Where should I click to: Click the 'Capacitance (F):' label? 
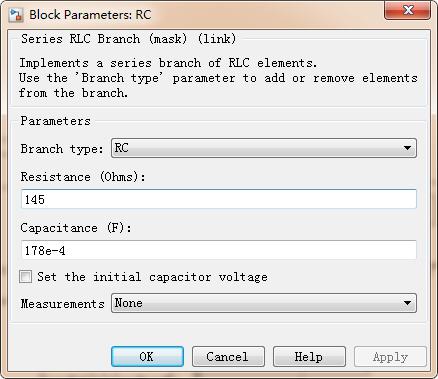click(76, 228)
